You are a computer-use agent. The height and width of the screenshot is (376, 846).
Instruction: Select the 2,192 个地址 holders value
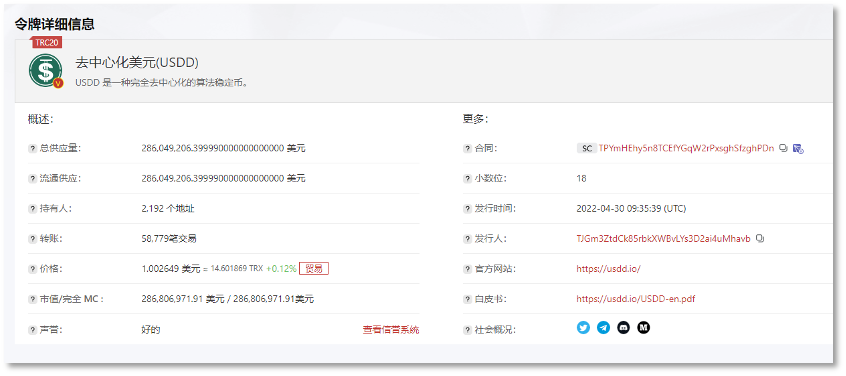pyautogui.click(x=168, y=209)
